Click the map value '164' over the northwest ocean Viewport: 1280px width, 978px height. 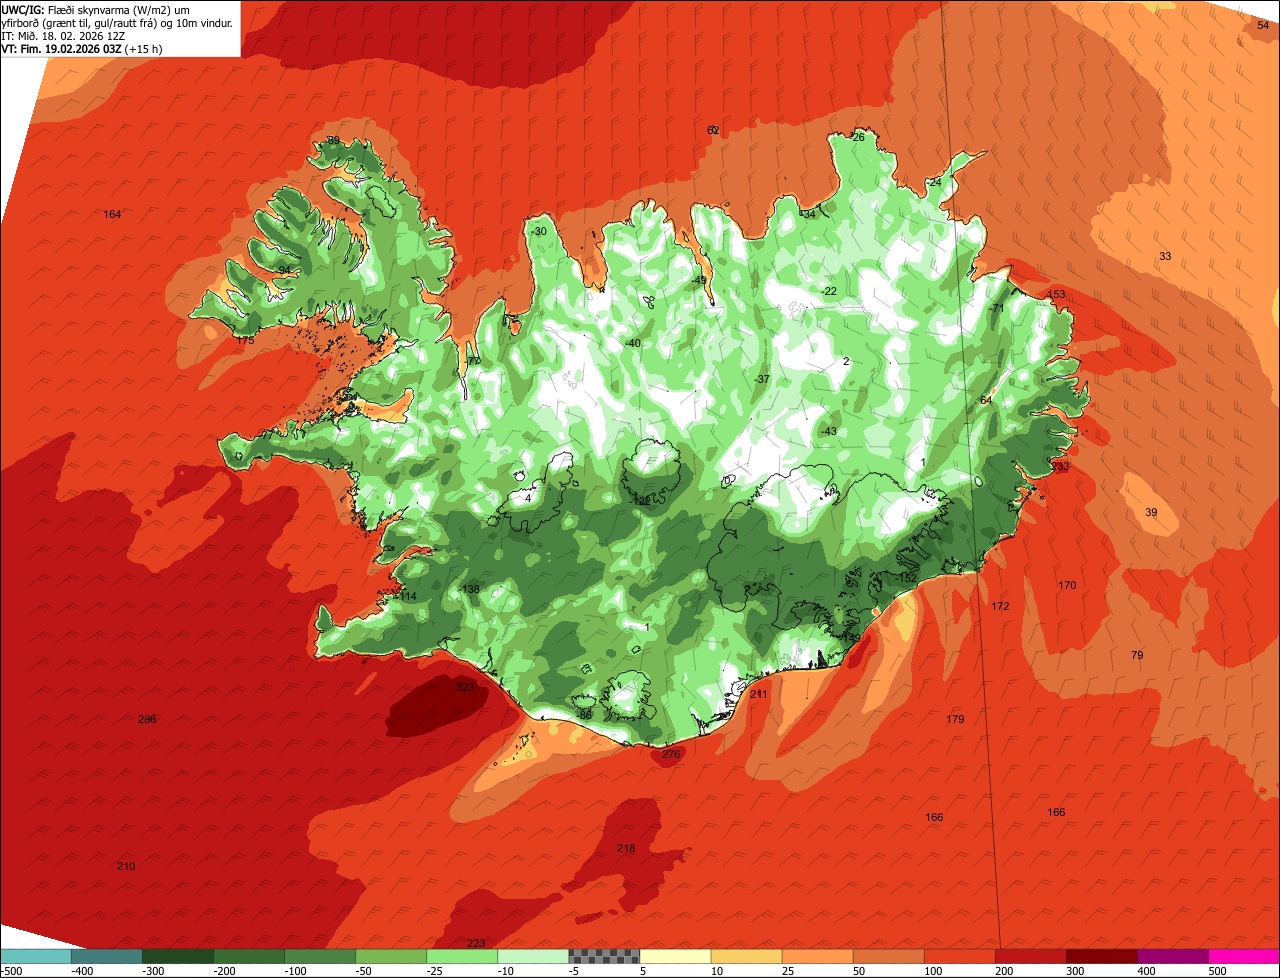112,214
